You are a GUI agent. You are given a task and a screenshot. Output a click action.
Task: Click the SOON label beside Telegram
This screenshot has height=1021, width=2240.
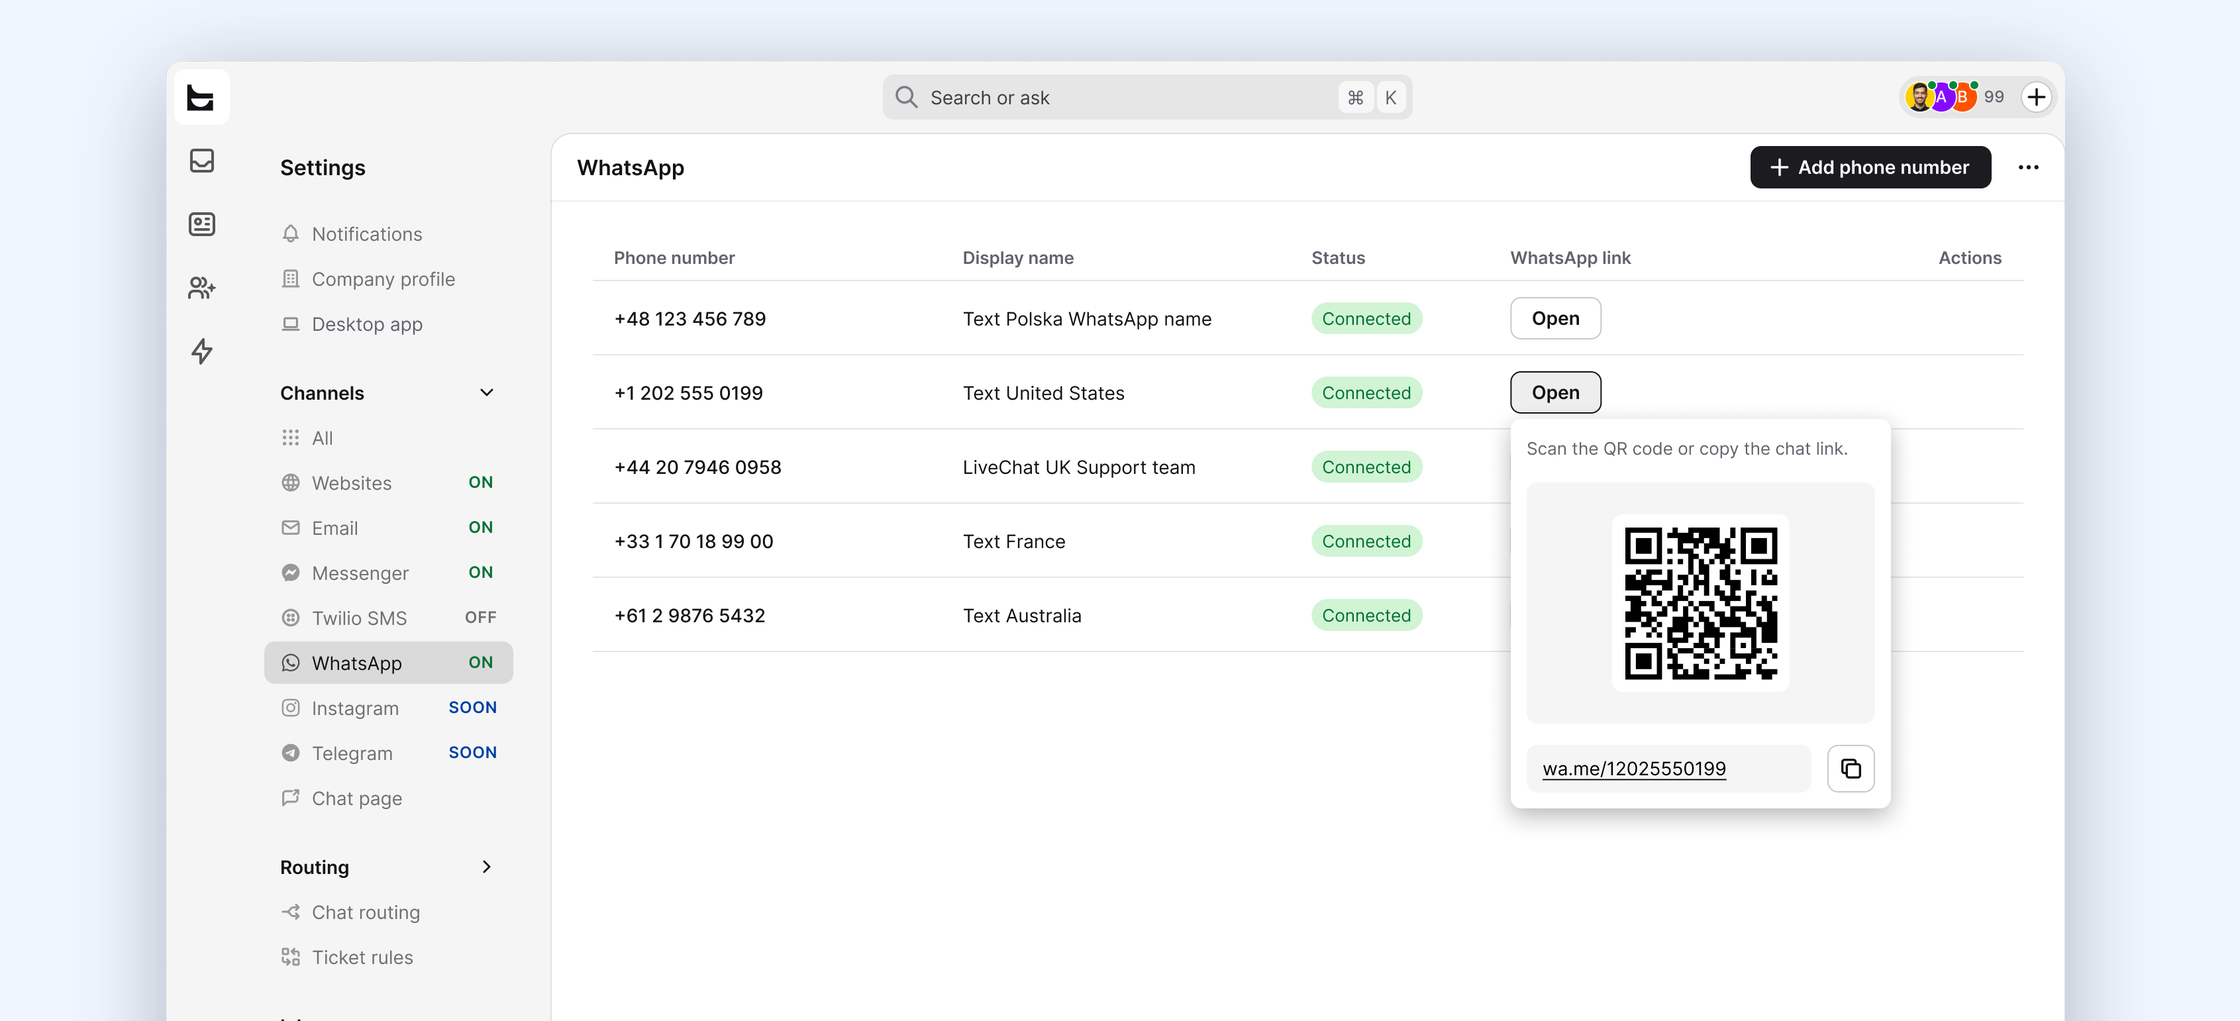(473, 752)
